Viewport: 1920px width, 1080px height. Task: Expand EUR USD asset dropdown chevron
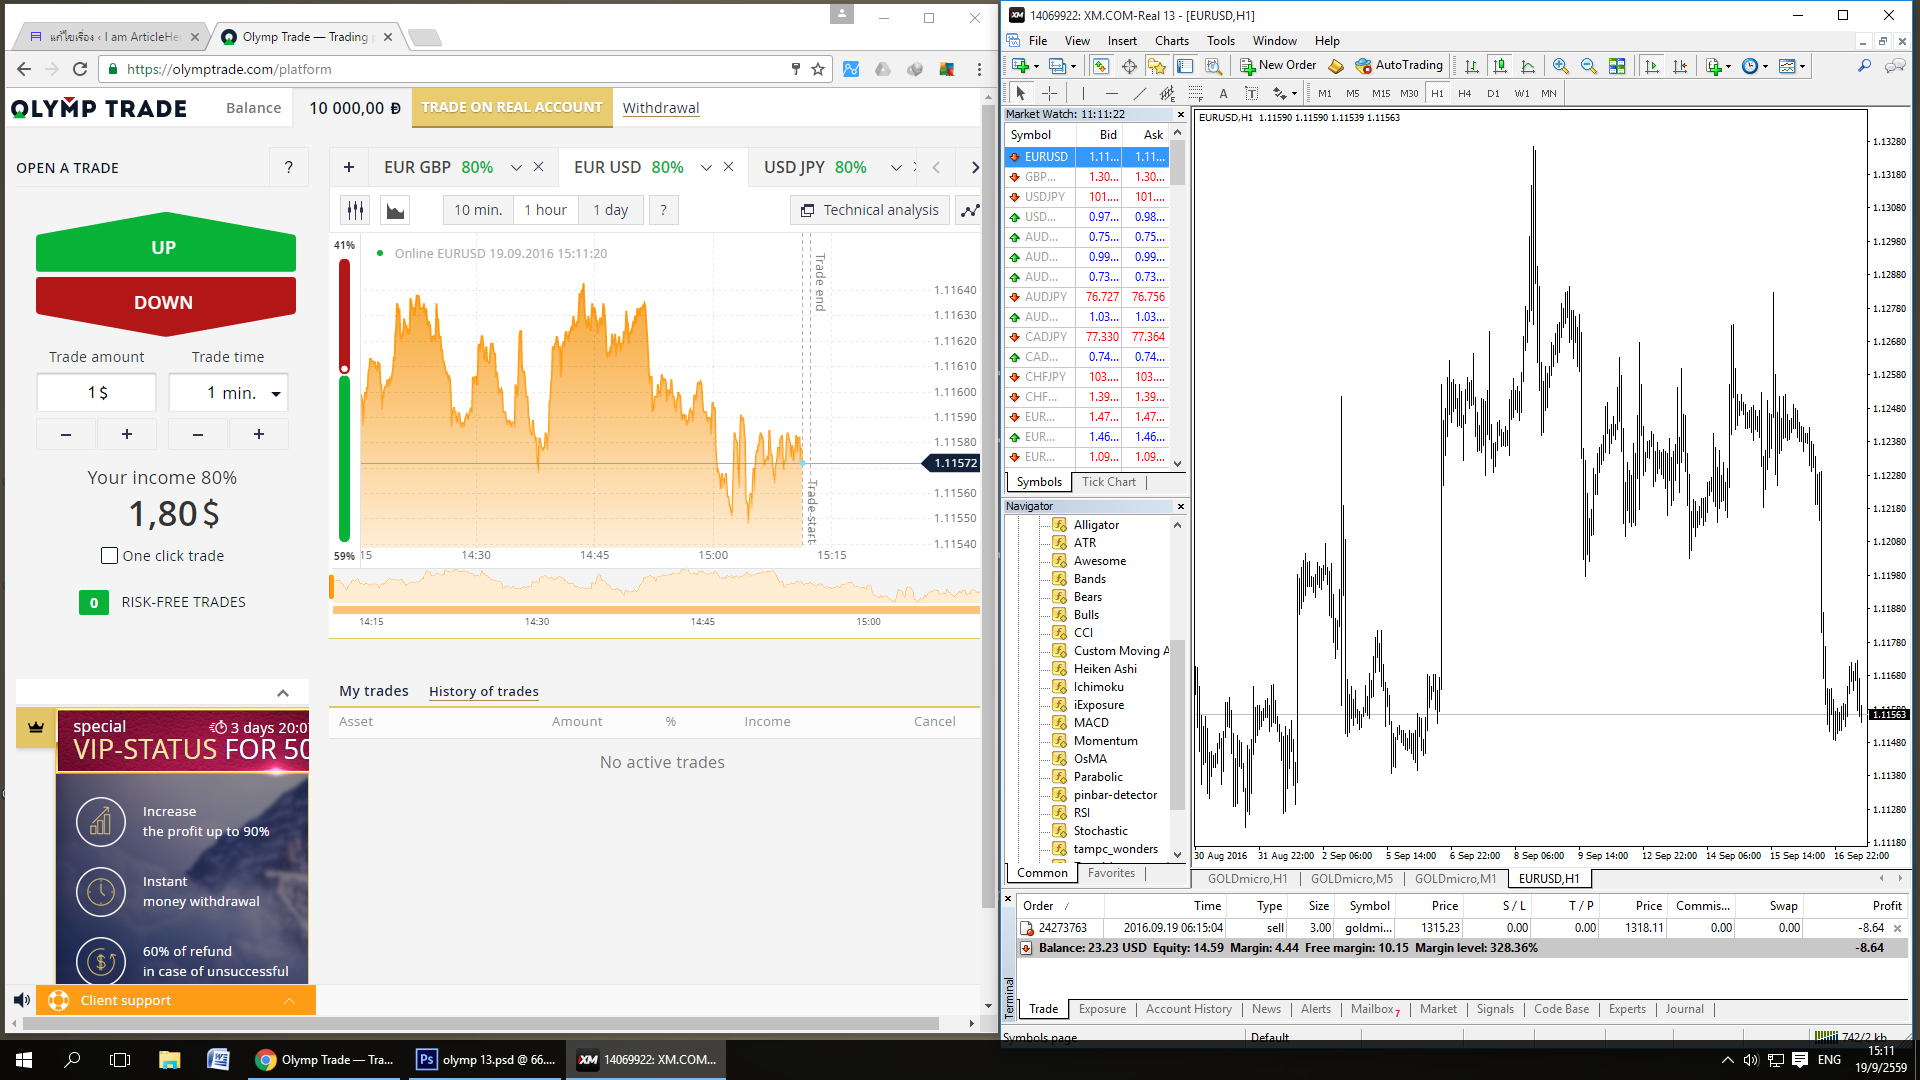706,168
